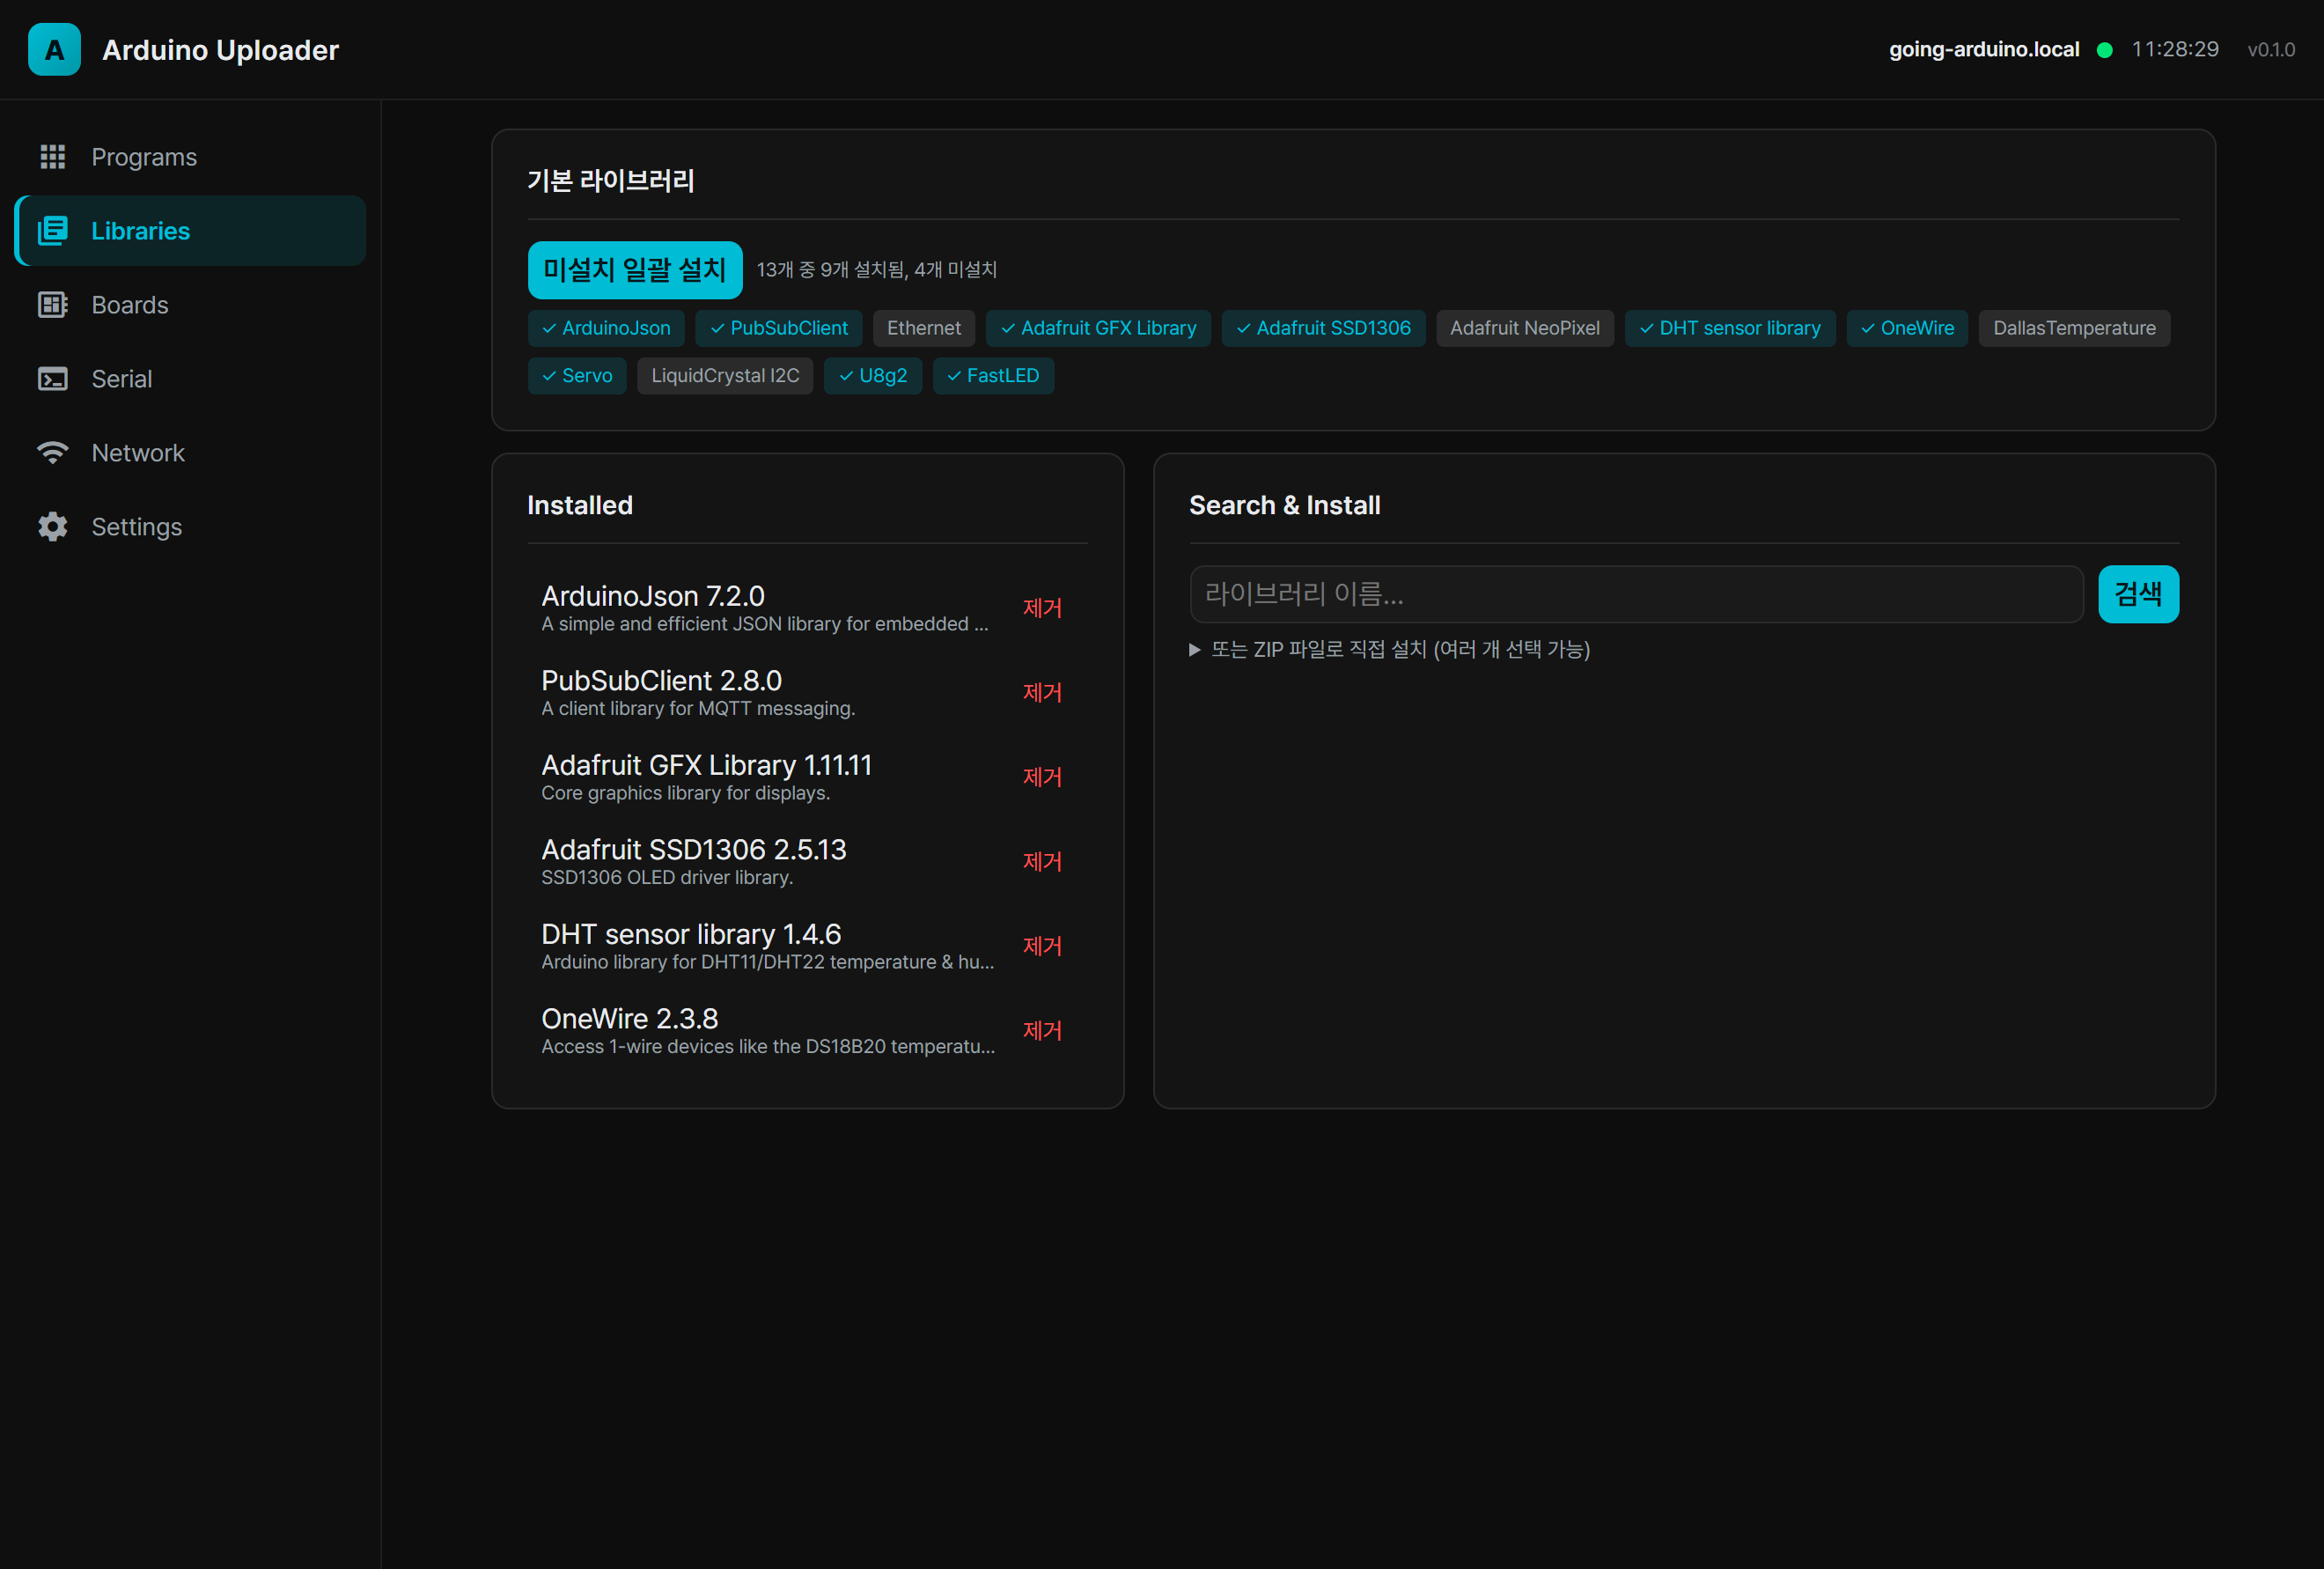
Task: Remove ArduinoJson 7.2.0 via 제거
Action: pyautogui.click(x=1042, y=608)
